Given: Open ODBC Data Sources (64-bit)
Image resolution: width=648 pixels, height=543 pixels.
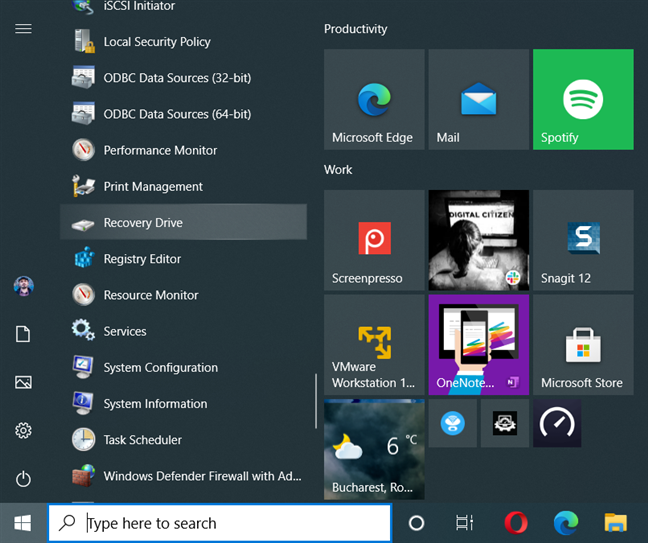Looking at the screenshot, I should click(x=183, y=114).
